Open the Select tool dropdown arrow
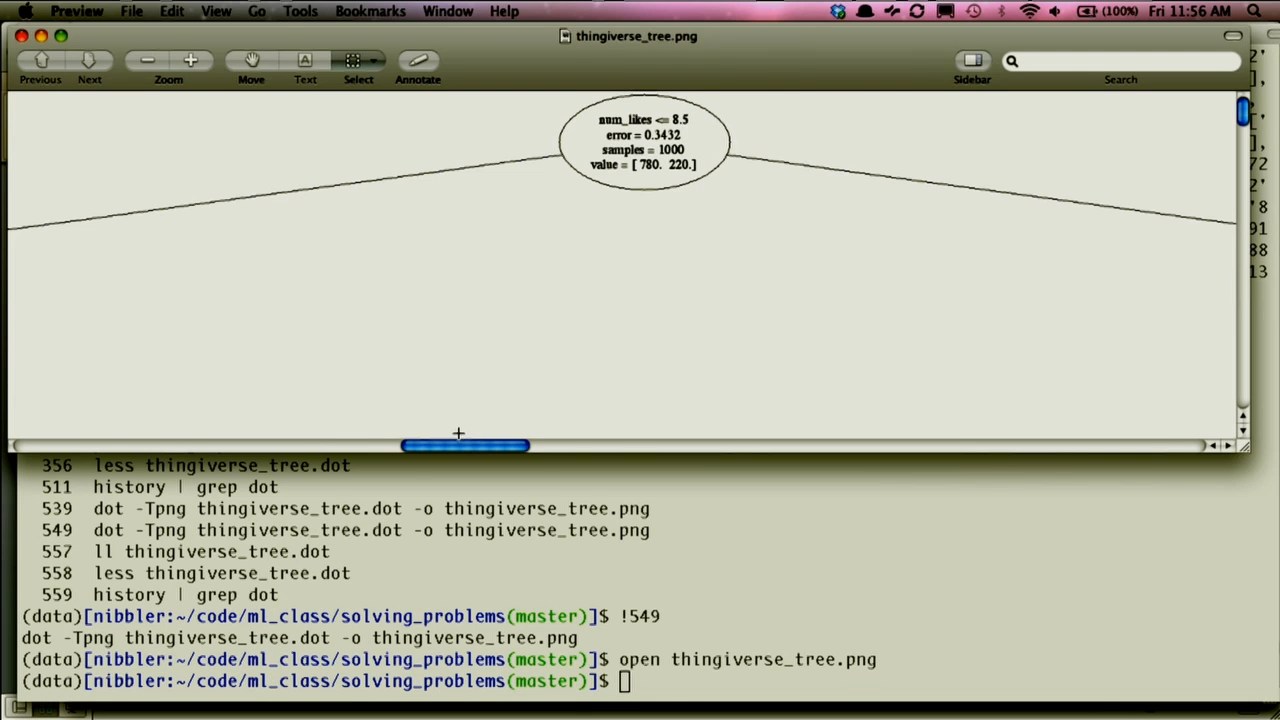 coord(376,61)
